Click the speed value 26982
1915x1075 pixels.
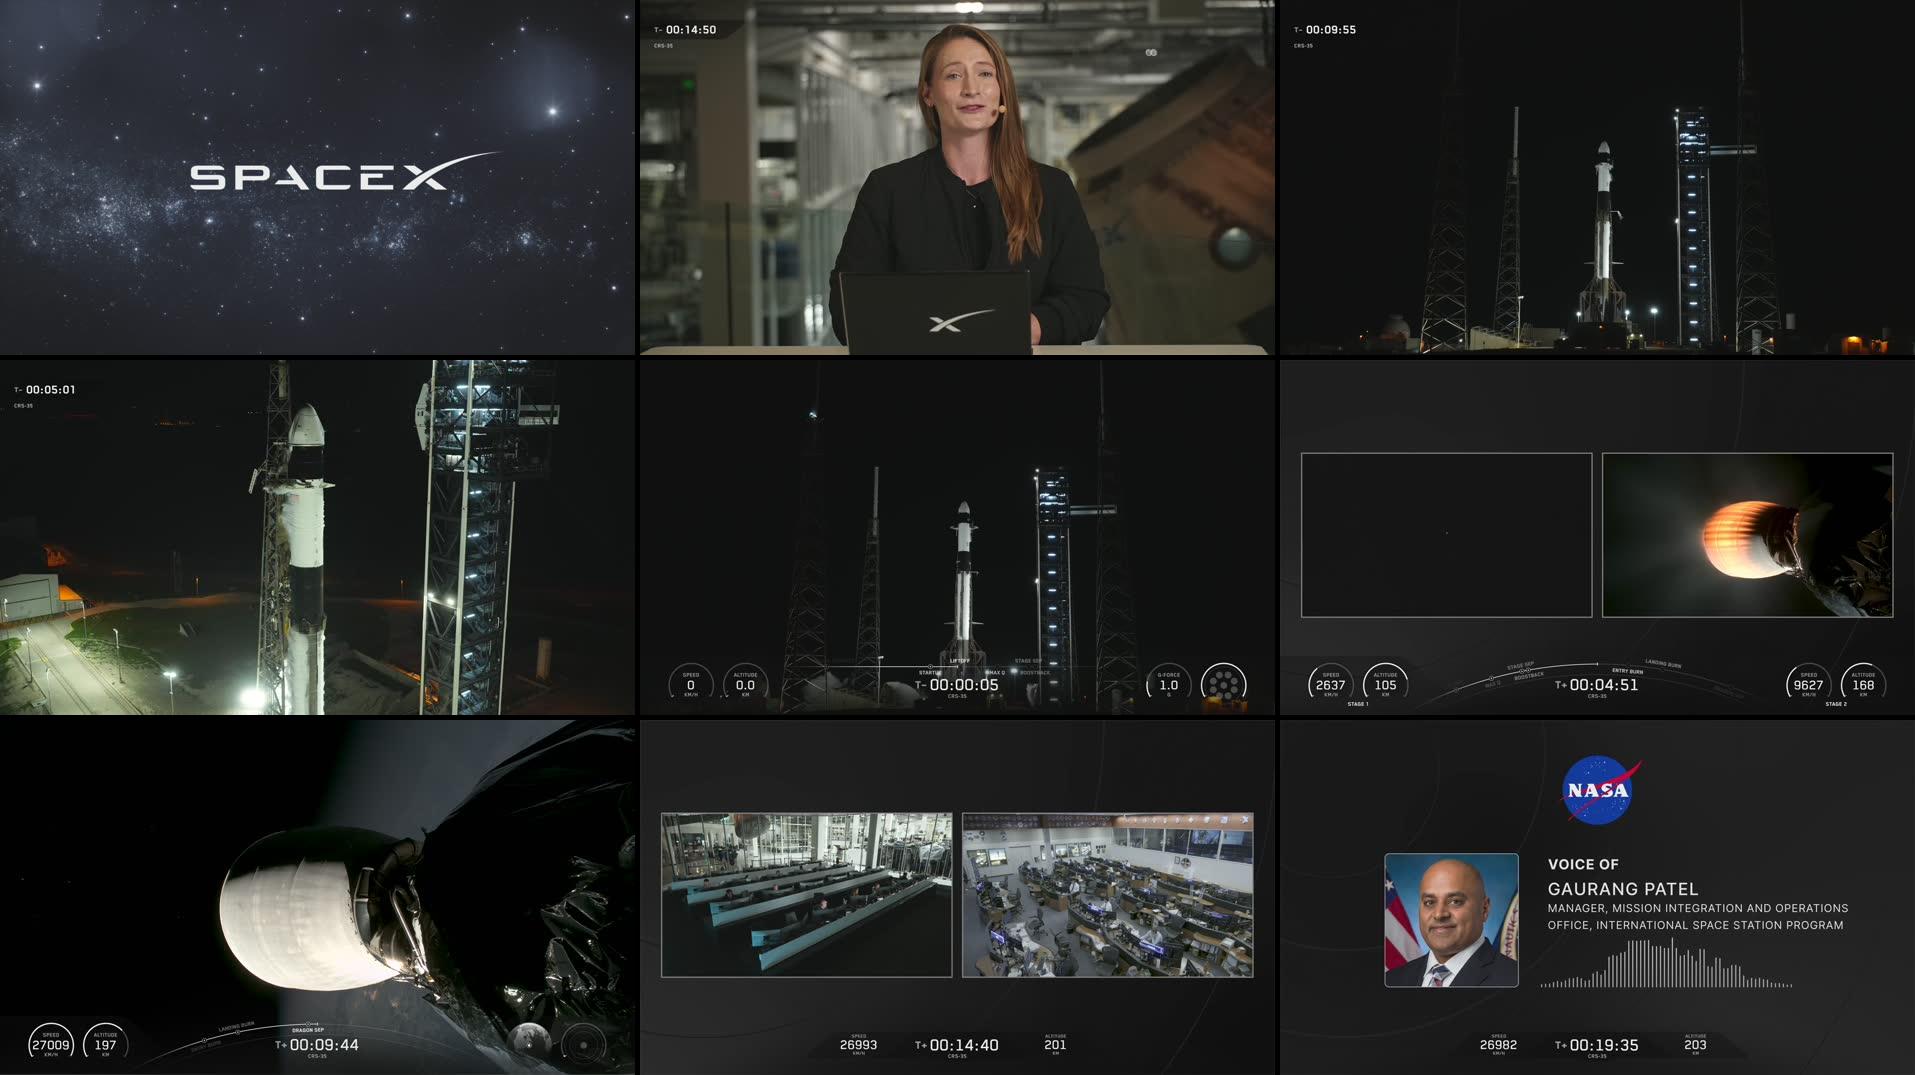(1498, 1045)
